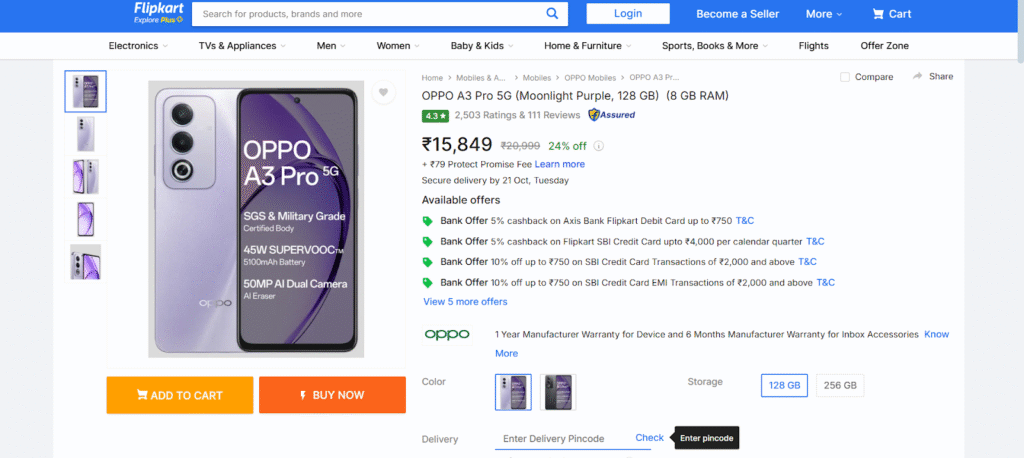Expand the Electronics category dropdown
The width and height of the screenshot is (1024, 458).
[138, 46]
